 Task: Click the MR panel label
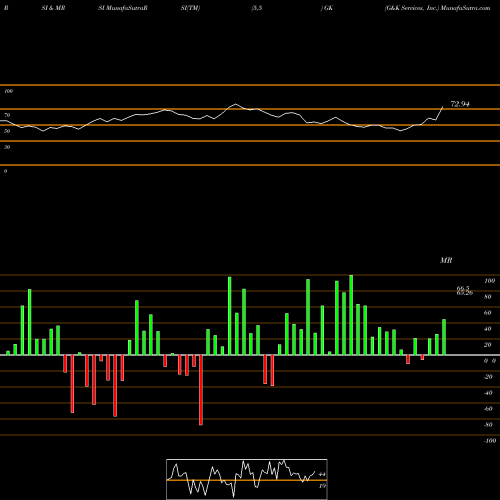tap(446, 260)
